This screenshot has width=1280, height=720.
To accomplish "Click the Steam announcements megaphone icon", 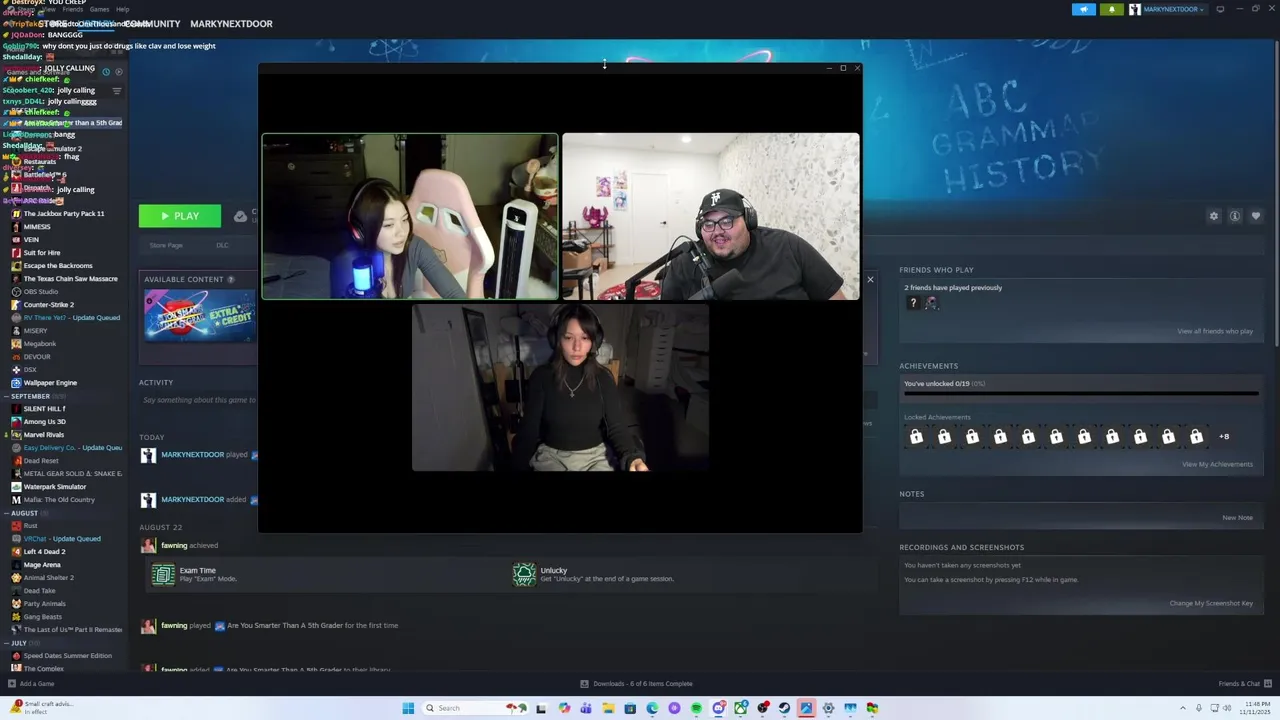I will 1084,9.
